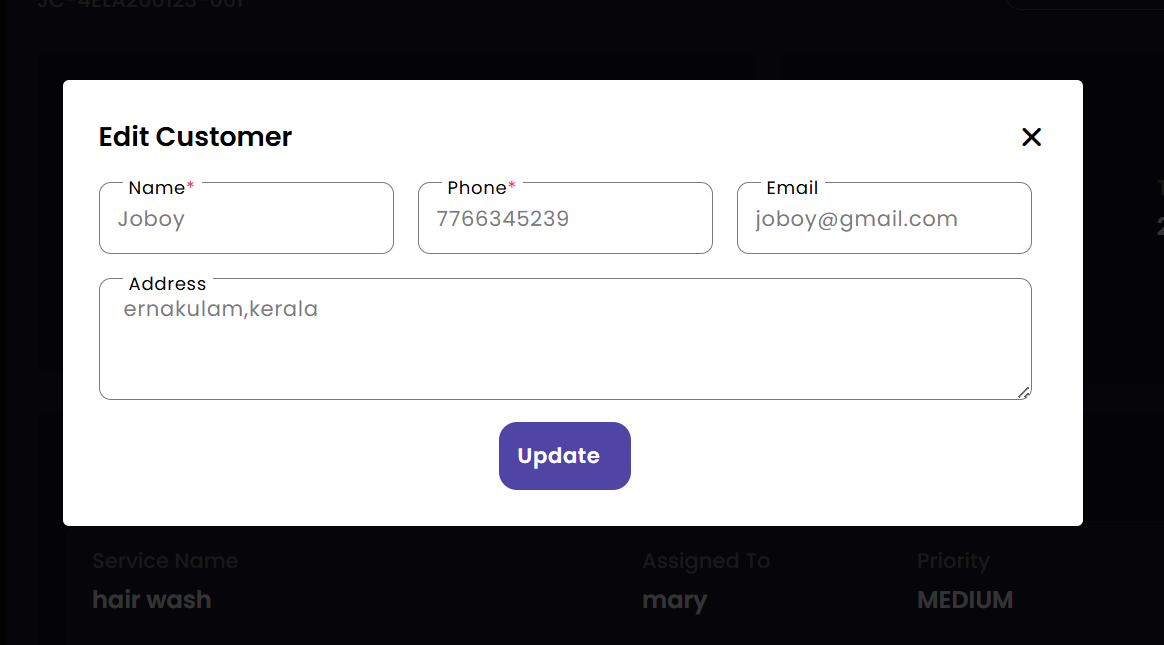Image resolution: width=1164 pixels, height=645 pixels.
Task: Click the Edit Customer dialog title
Action: tap(195, 137)
